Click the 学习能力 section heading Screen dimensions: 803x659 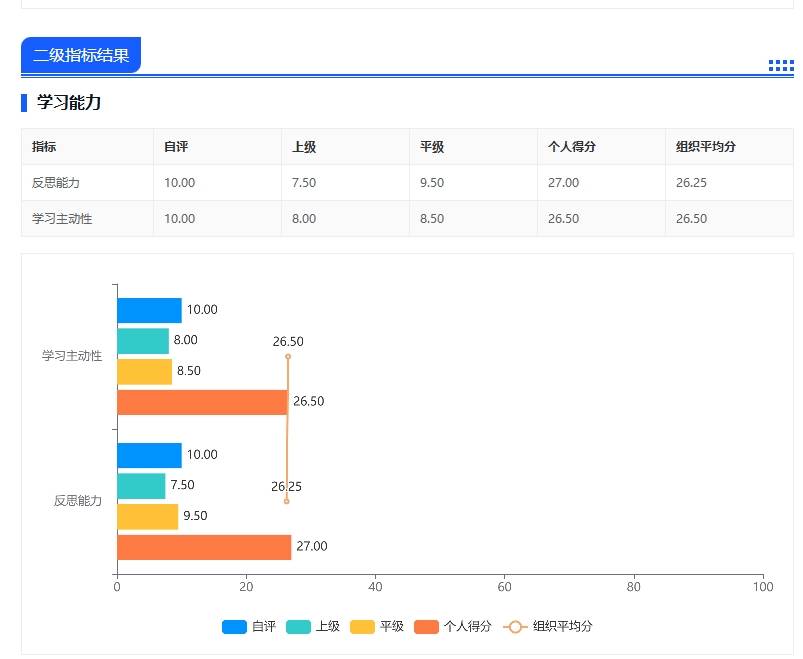(x=69, y=102)
